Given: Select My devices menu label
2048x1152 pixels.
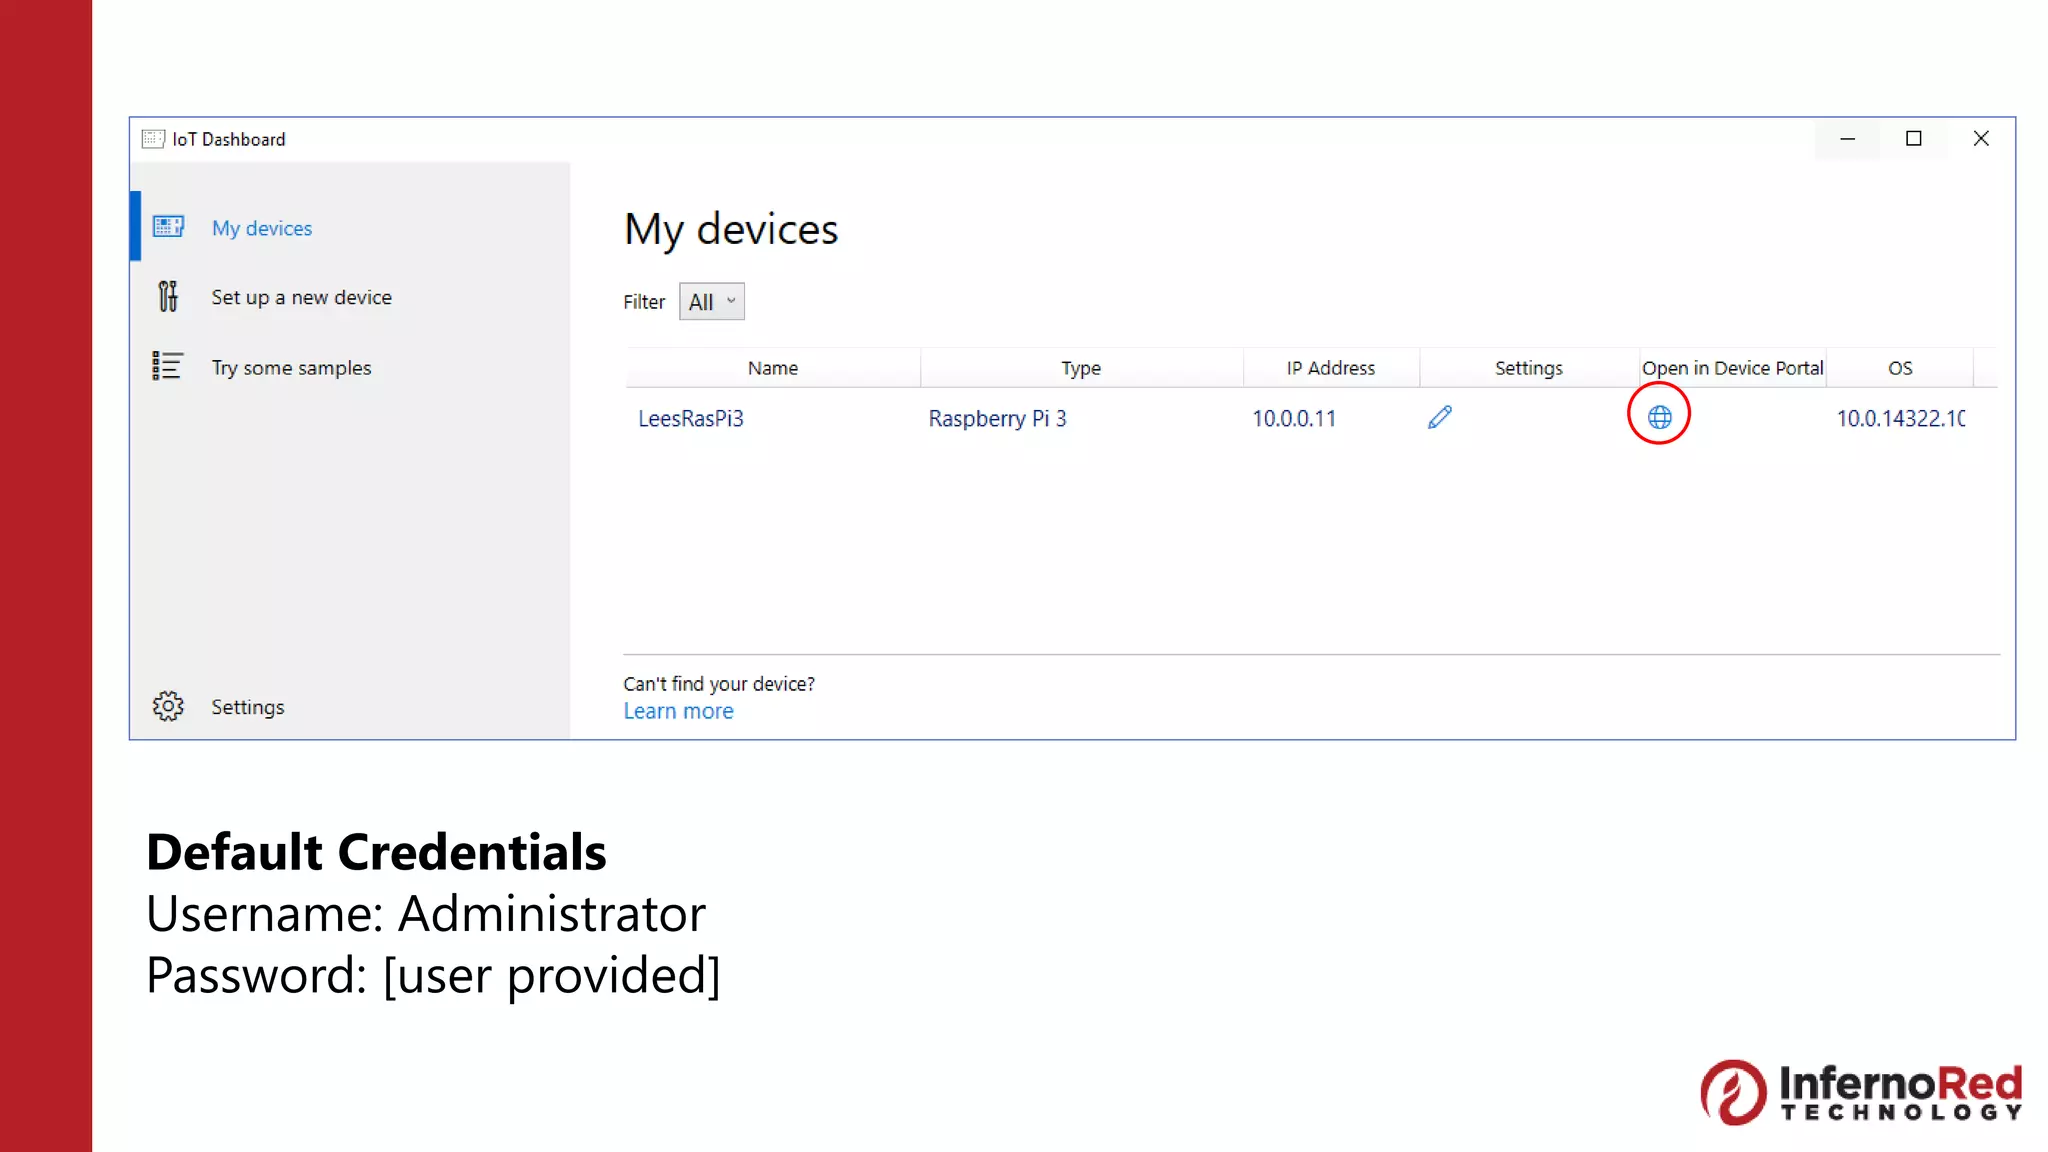Looking at the screenshot, I should (262, 228).
